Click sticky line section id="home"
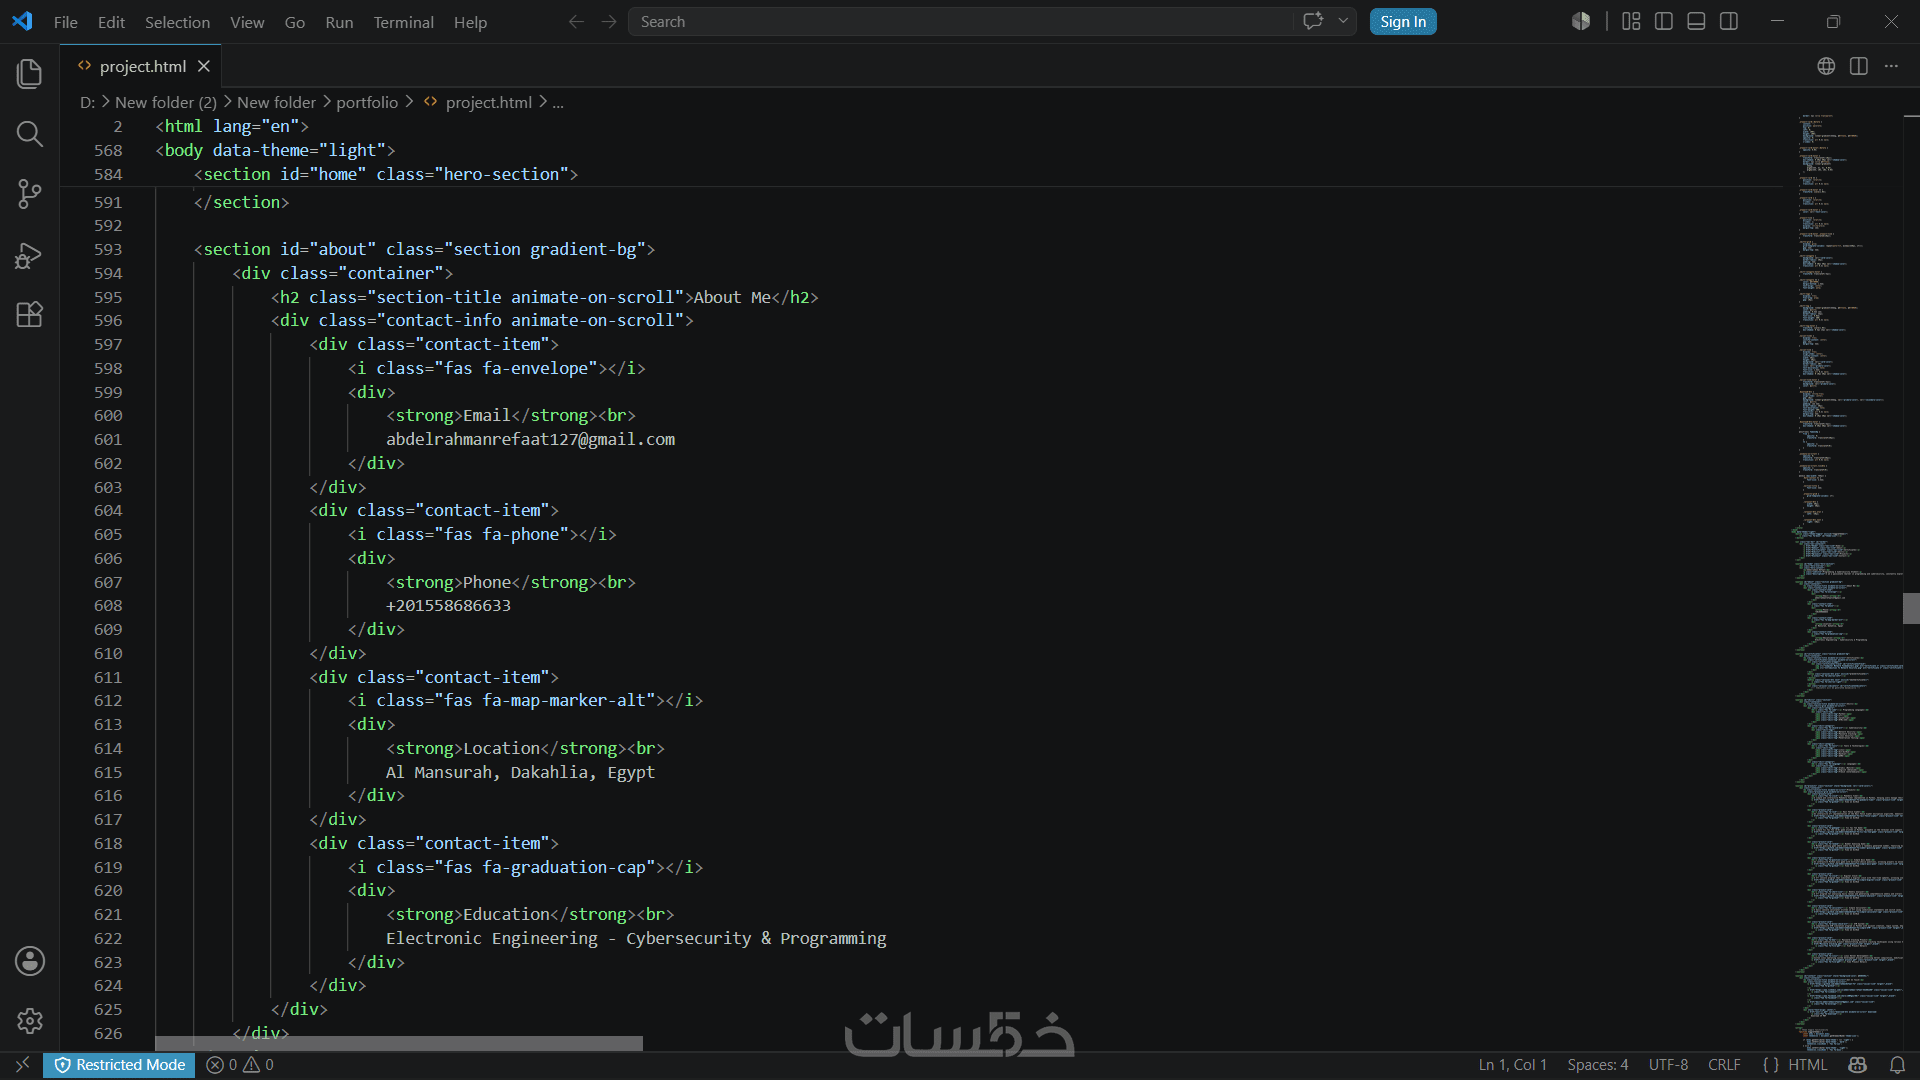This screenshot has height=1080, width=1920. pyautogui.click(x=386, y=174)
